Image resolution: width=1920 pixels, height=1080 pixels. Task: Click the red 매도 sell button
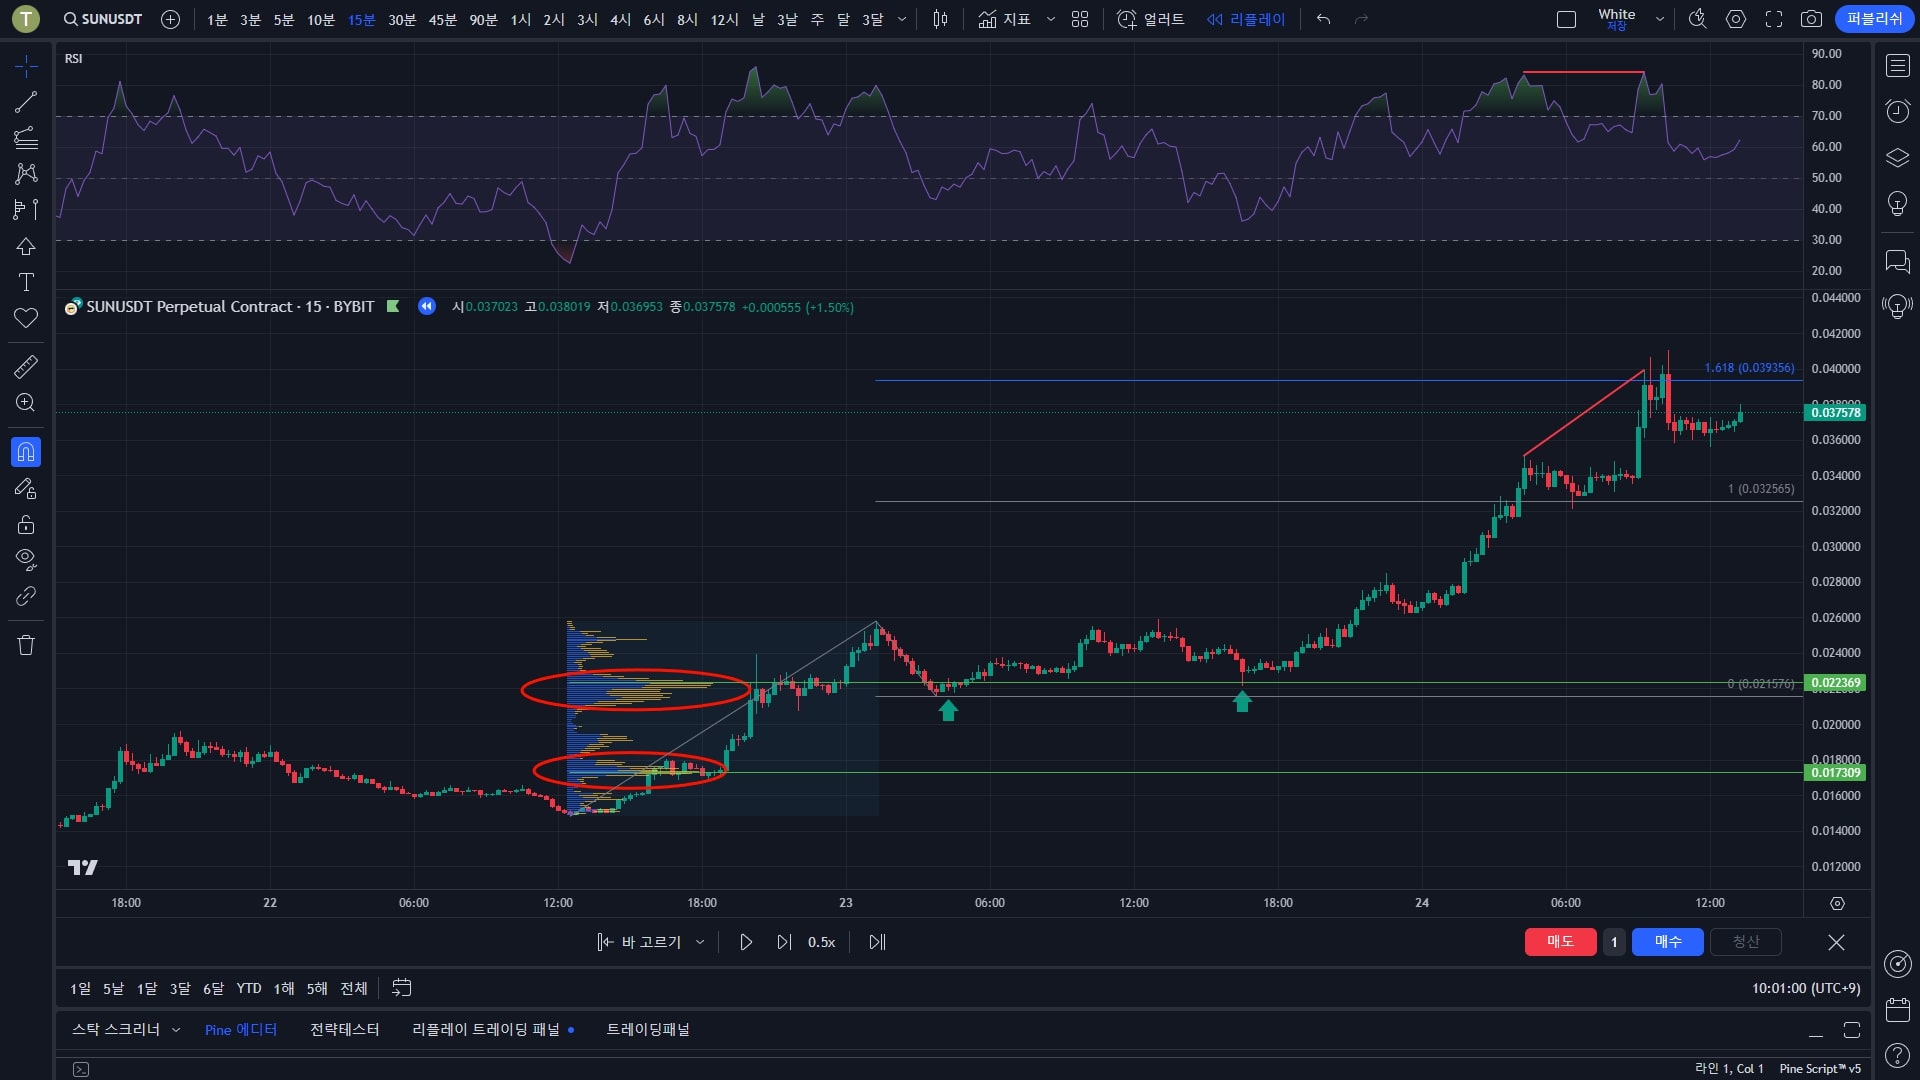(1559, 942)
